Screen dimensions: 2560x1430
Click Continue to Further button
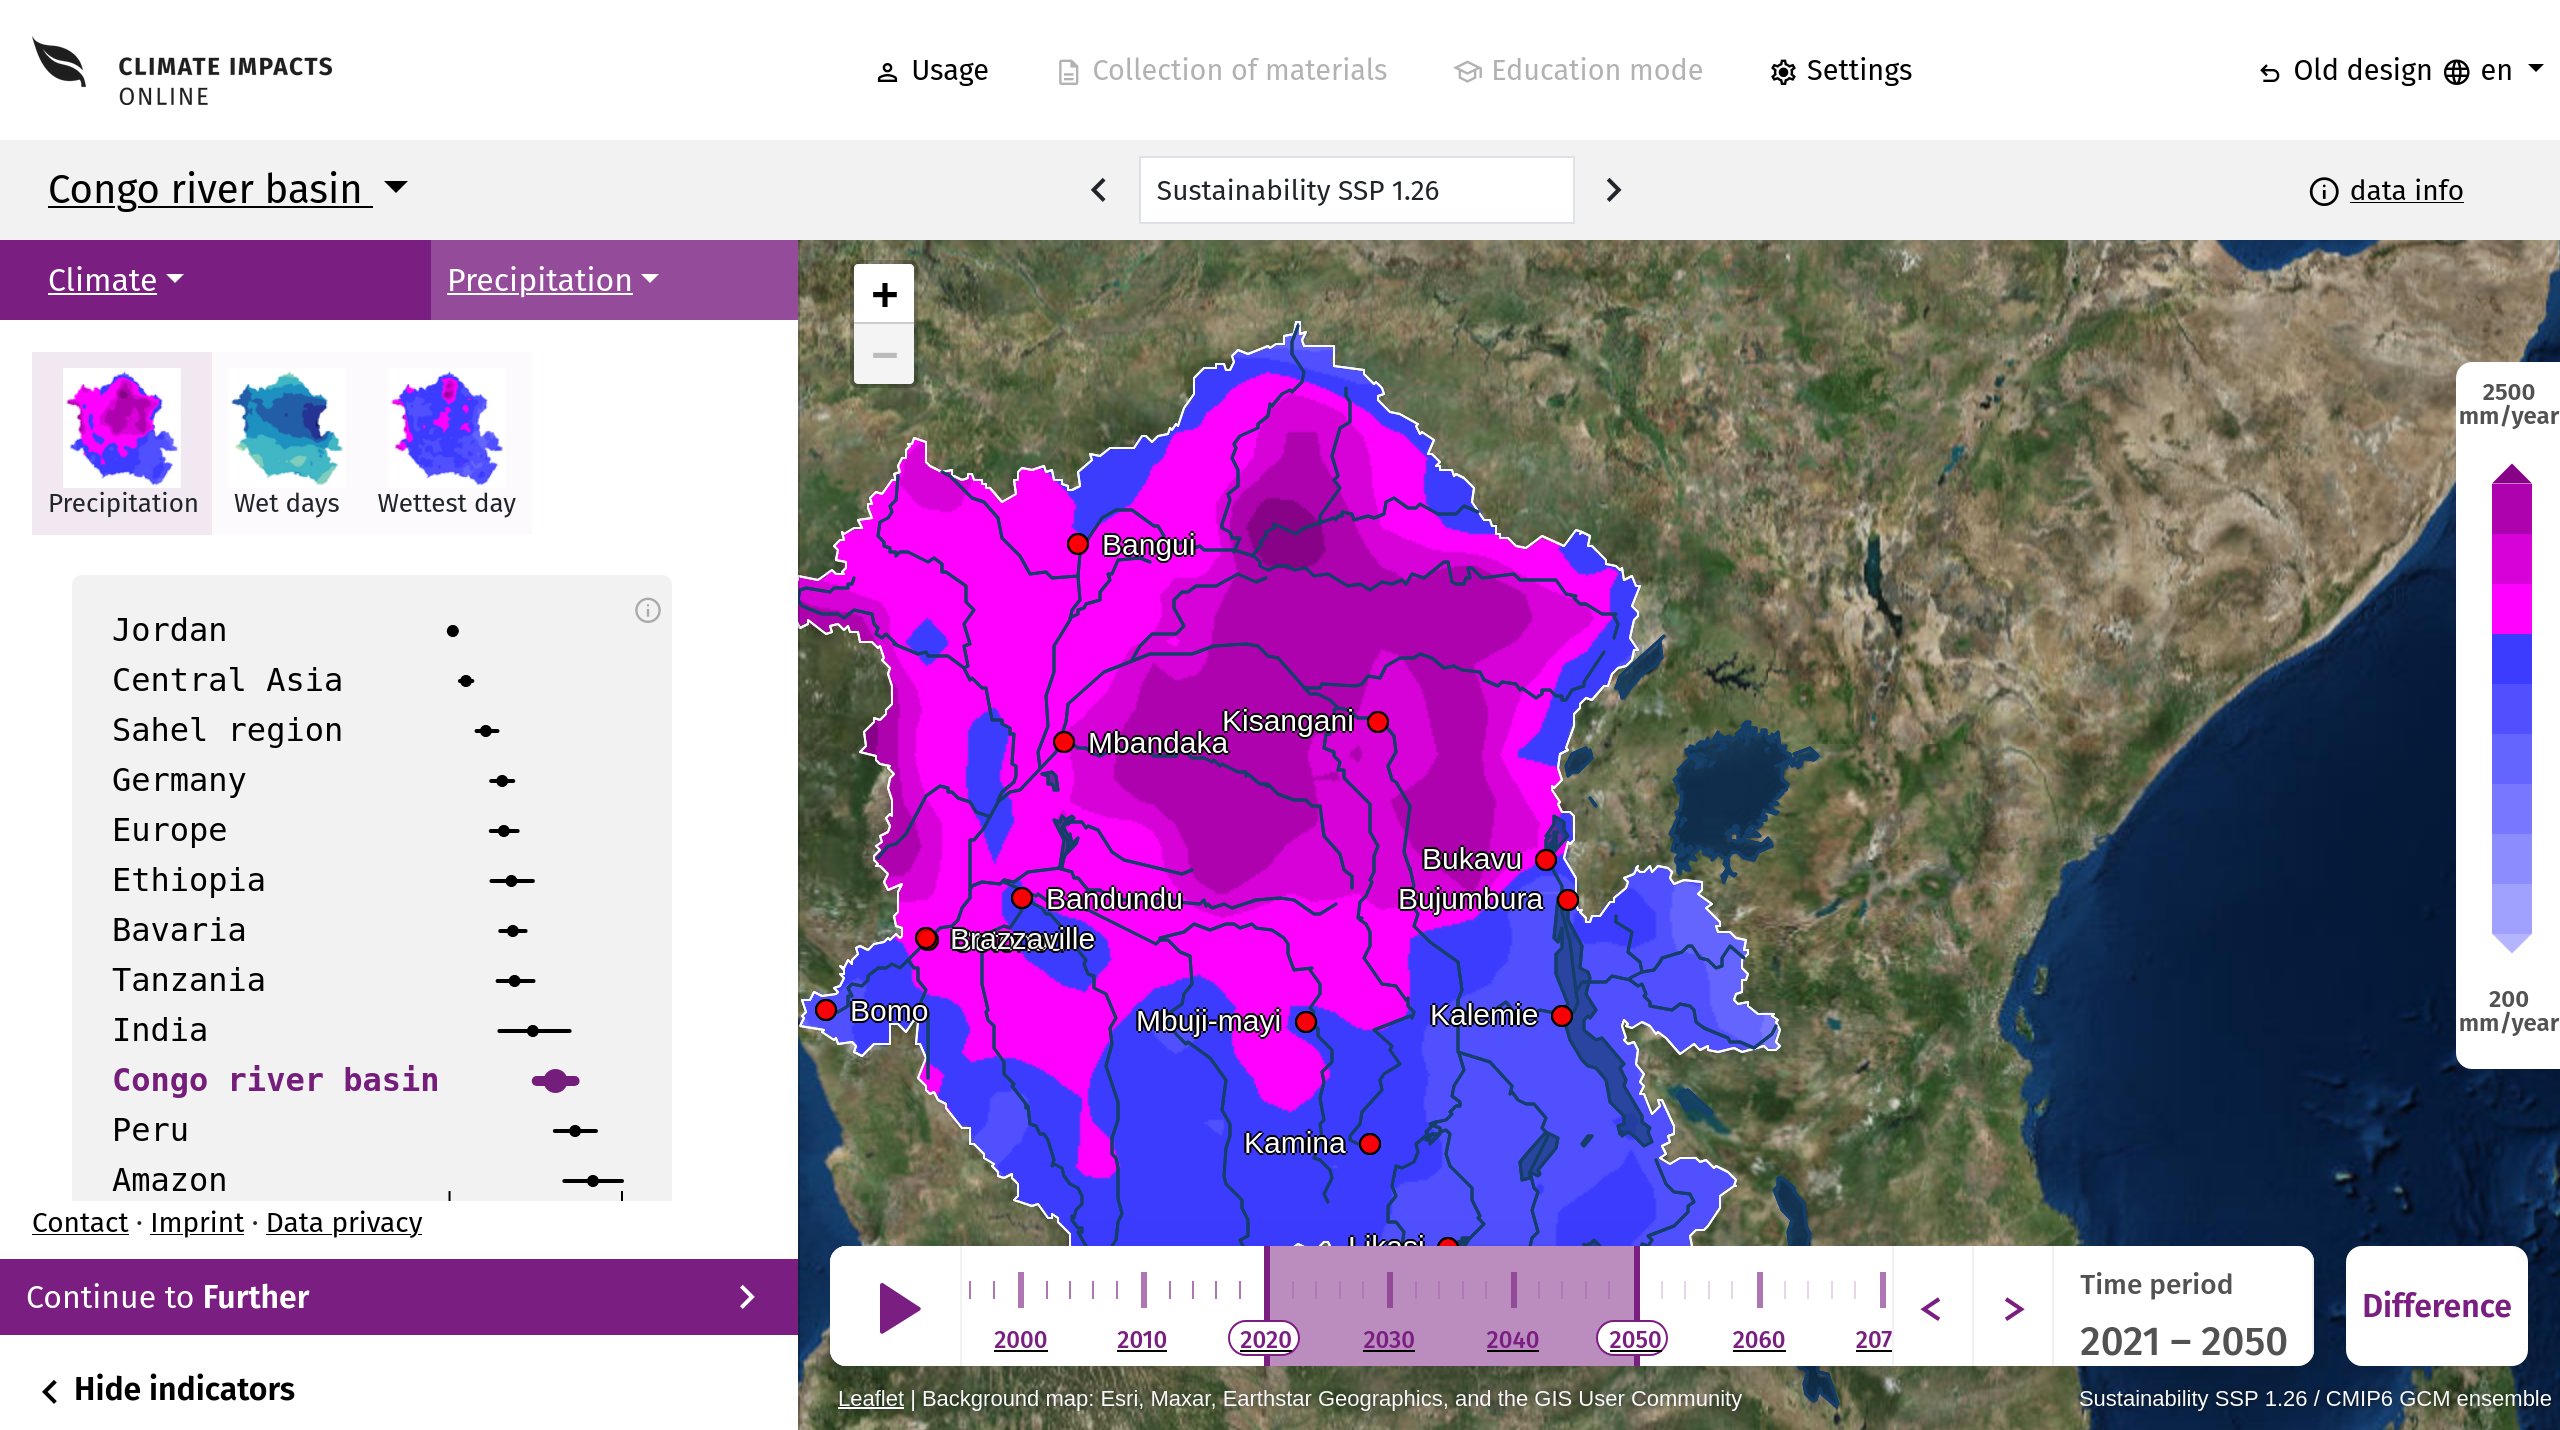point(399,1297)
